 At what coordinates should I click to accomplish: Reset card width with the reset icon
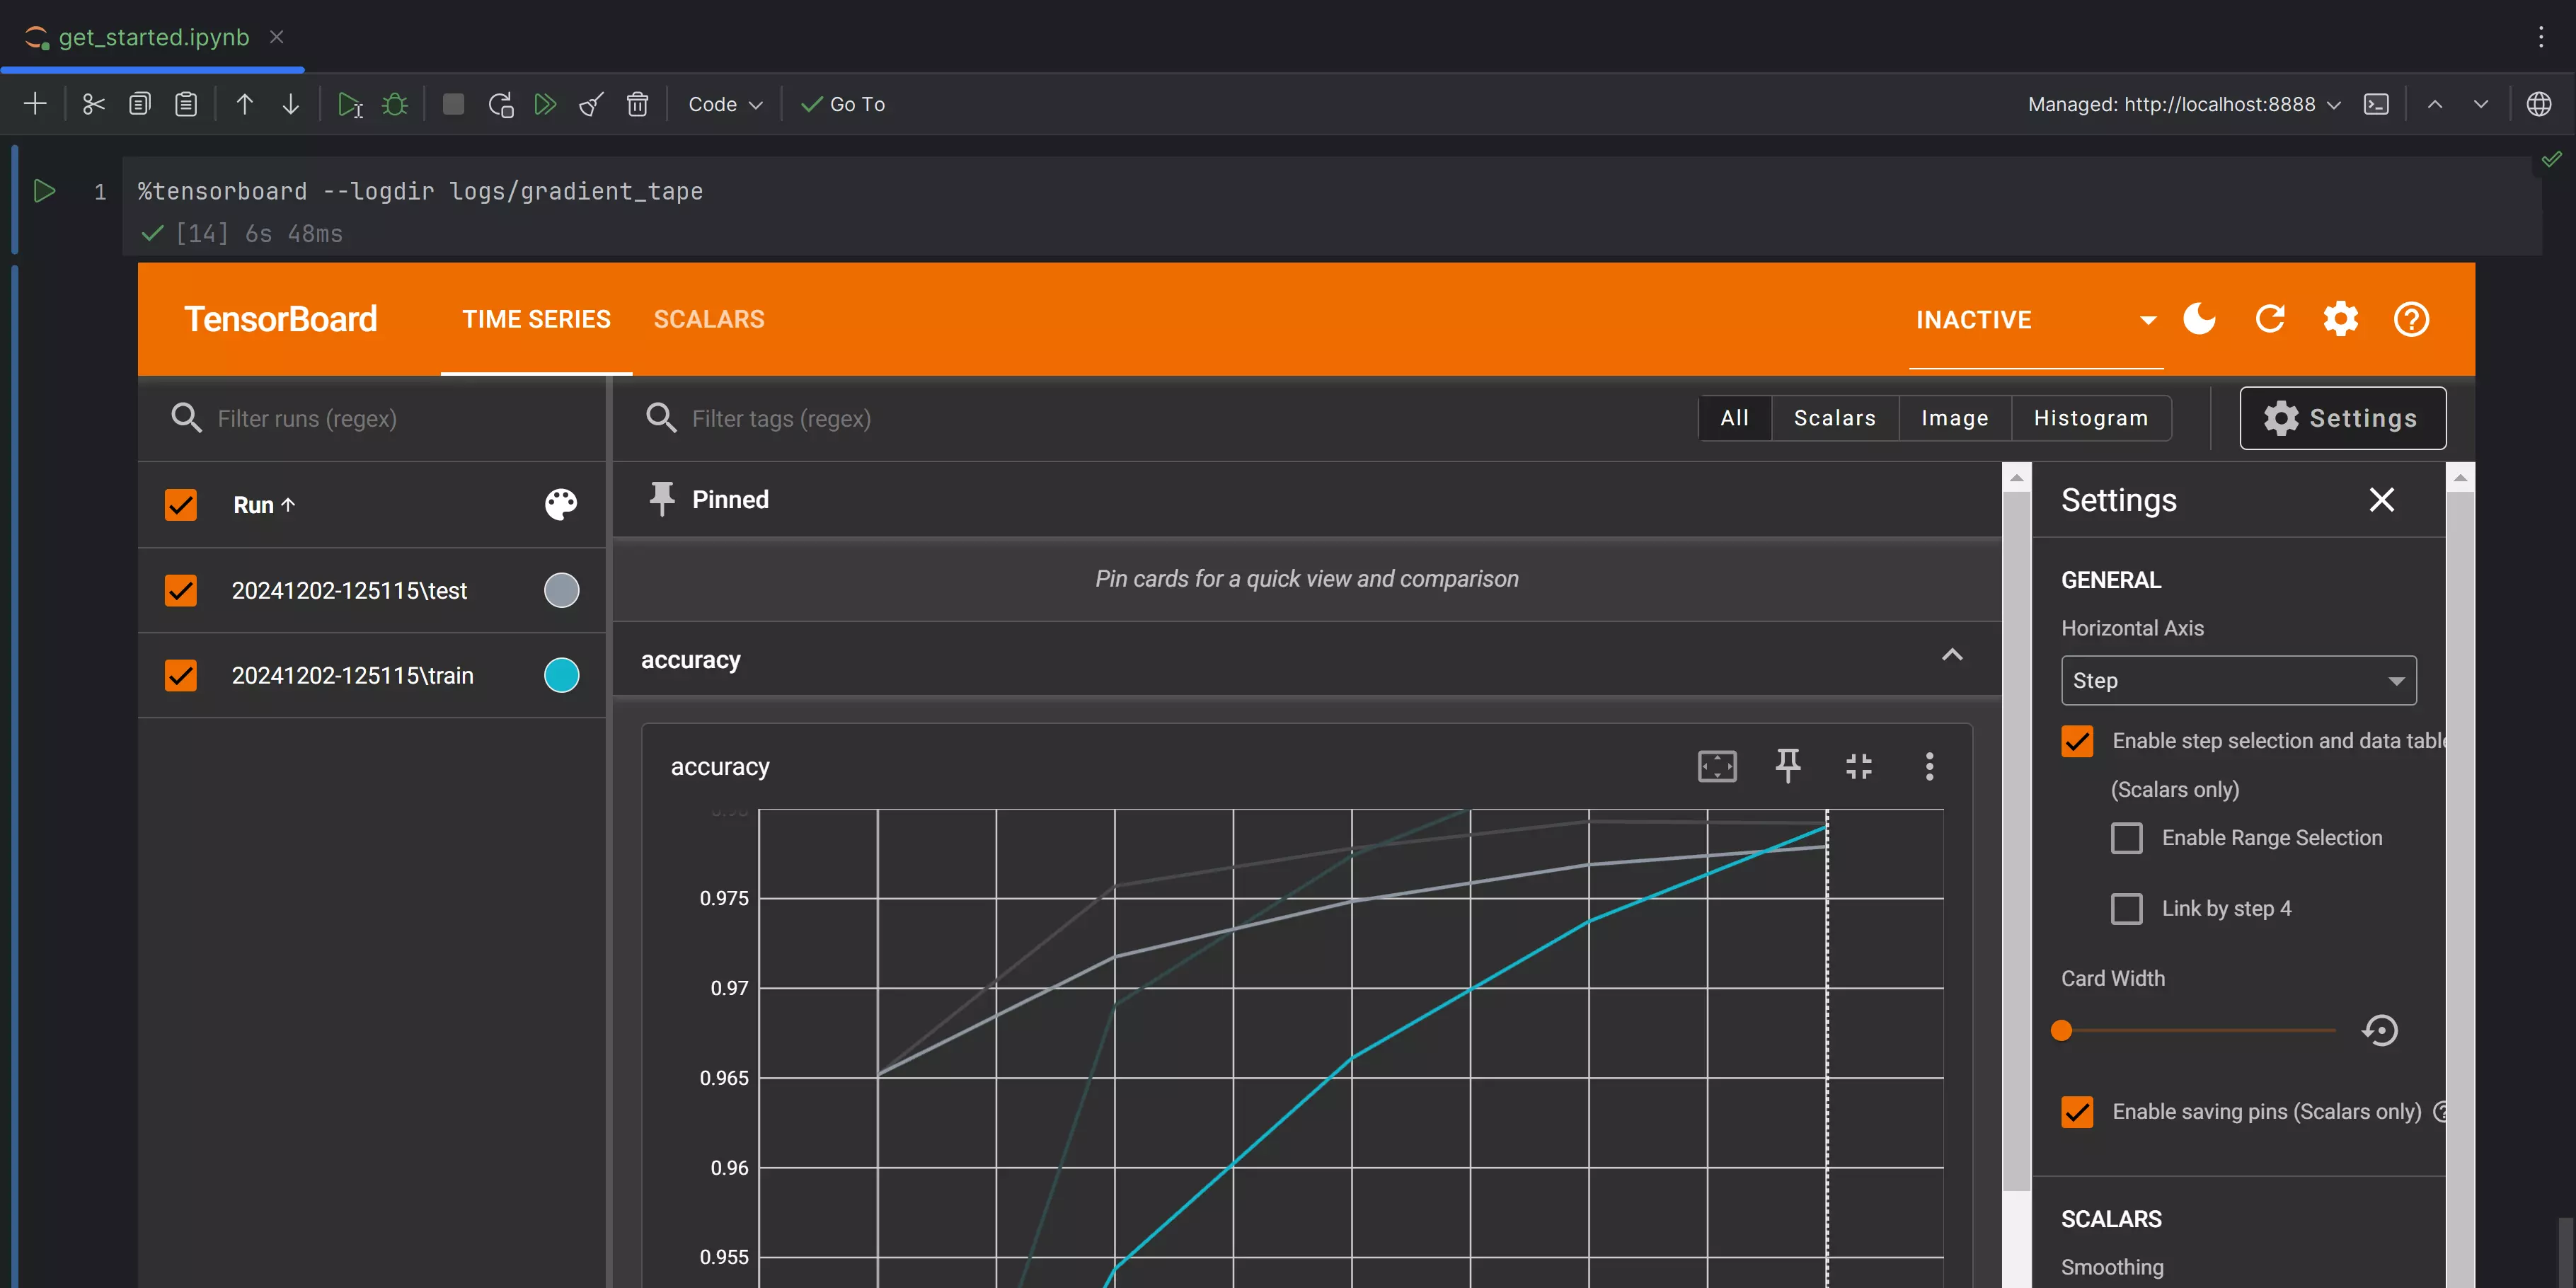pos(2380,1030)
